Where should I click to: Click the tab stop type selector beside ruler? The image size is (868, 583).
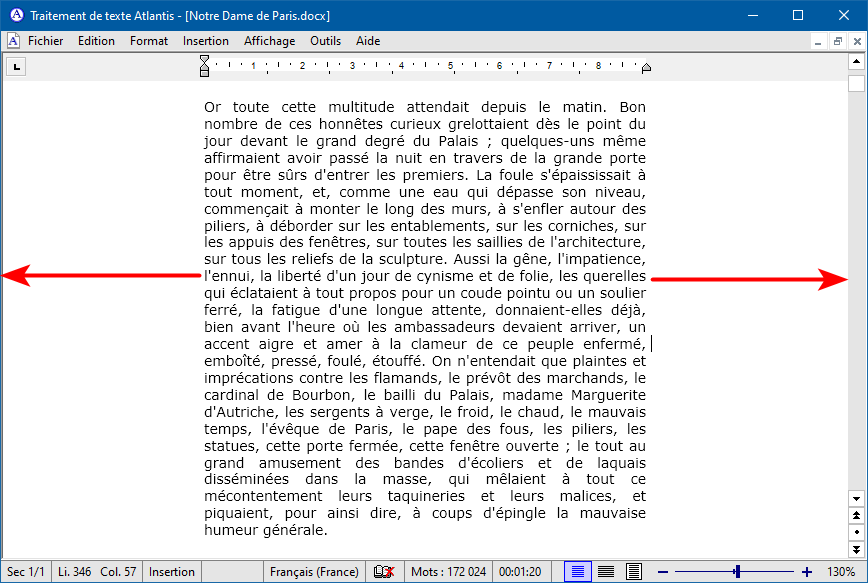[x=17, y=67]
